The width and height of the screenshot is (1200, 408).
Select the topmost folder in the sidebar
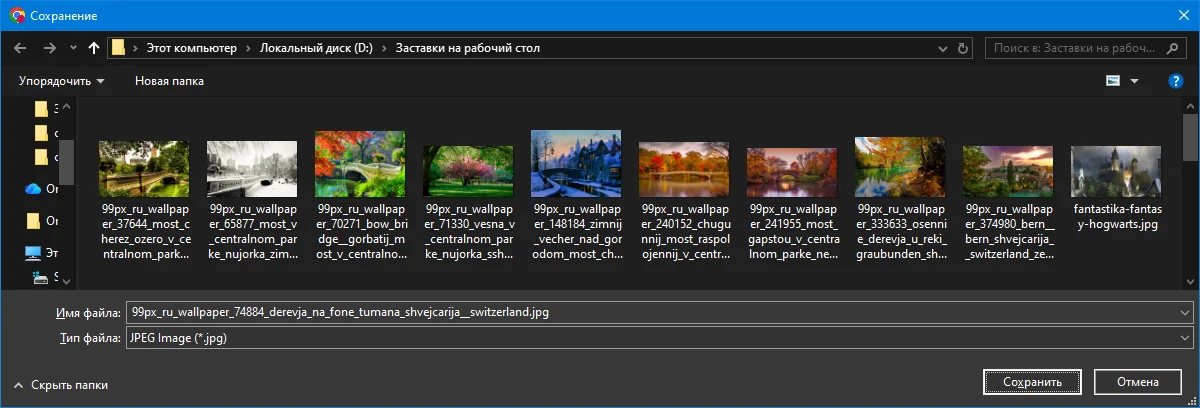41,108
